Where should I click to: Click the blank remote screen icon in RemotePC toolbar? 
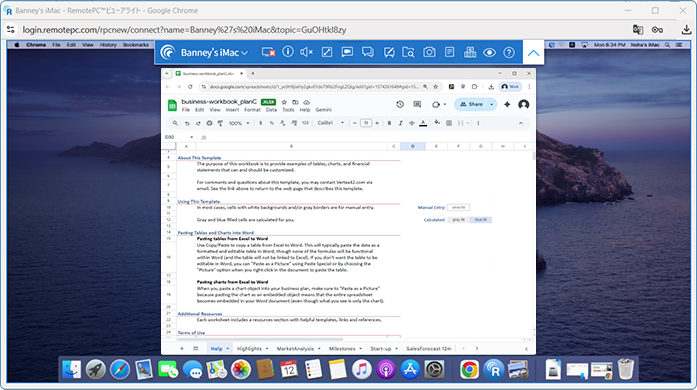tap(268, 52)
